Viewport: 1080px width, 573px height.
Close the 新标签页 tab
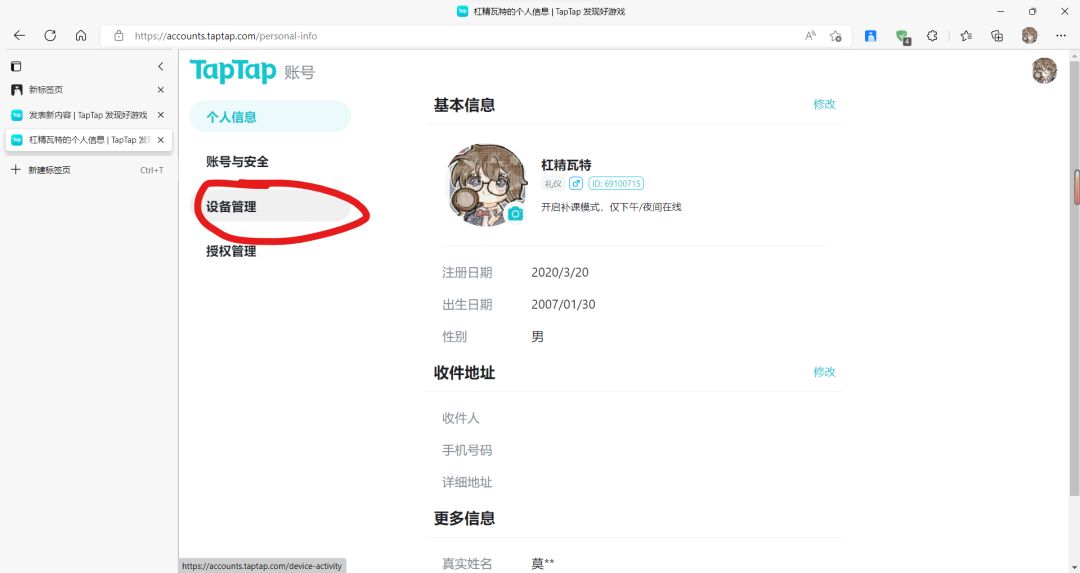pos(160,90)
